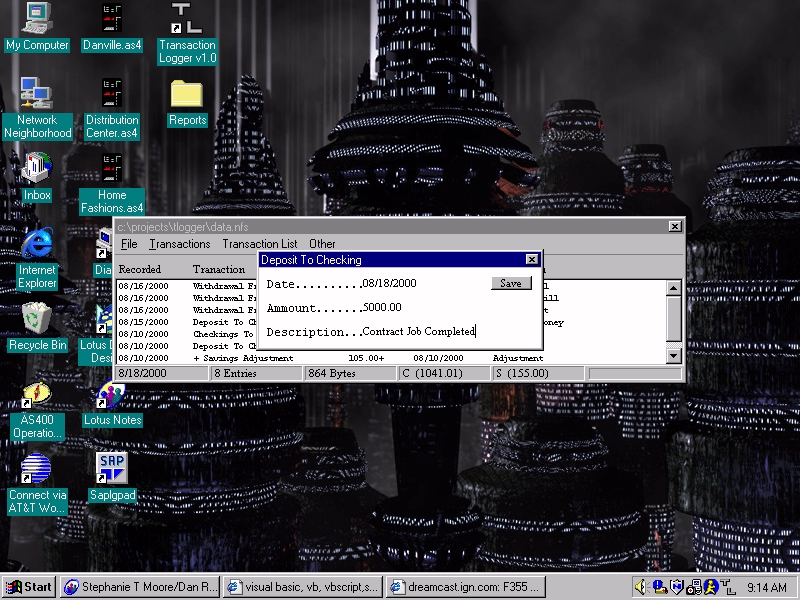Switch to the dreamcast.ign.com taskbar window
The height and width of the screenshot is (600, 800).
tap(466, 587)
